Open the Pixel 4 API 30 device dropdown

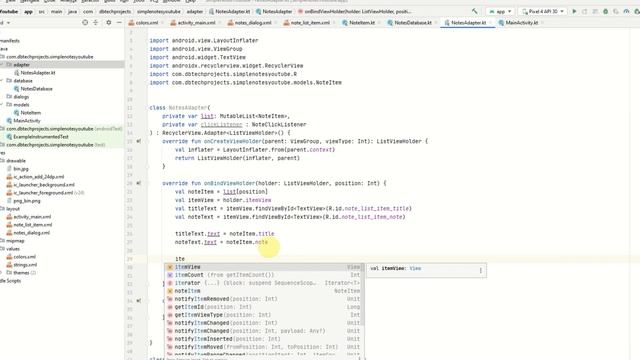(x=542, y=11)
